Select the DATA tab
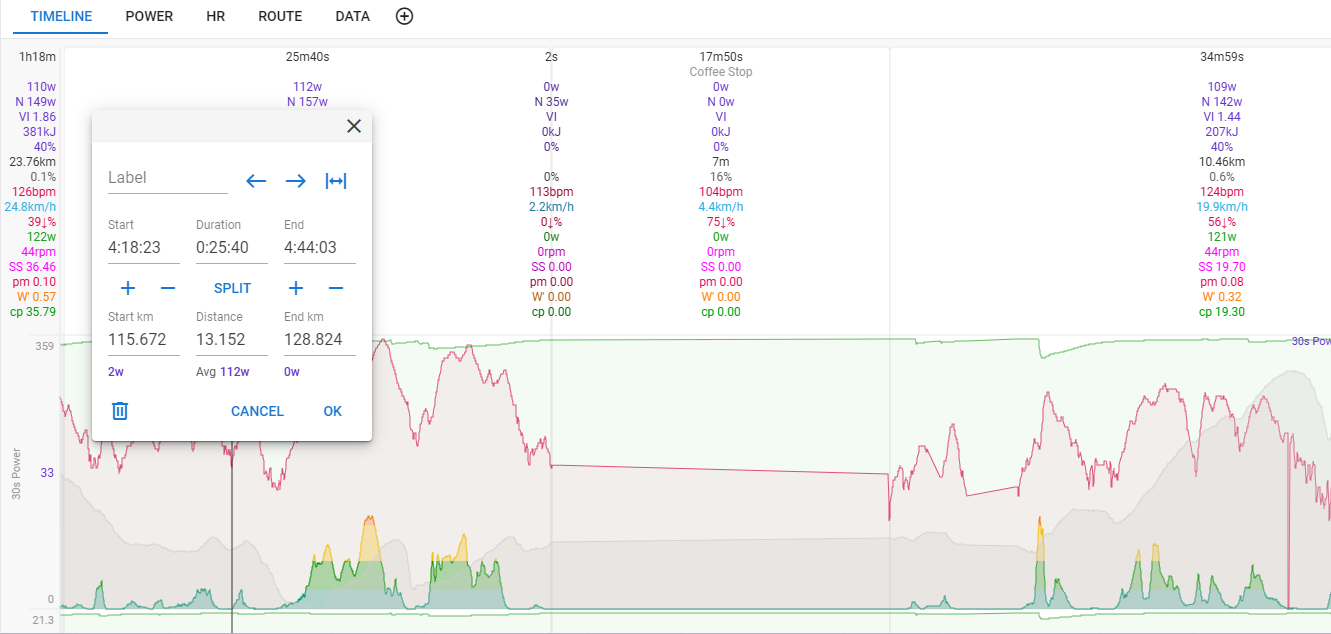The image size is (1331, 634). [352, 17]
